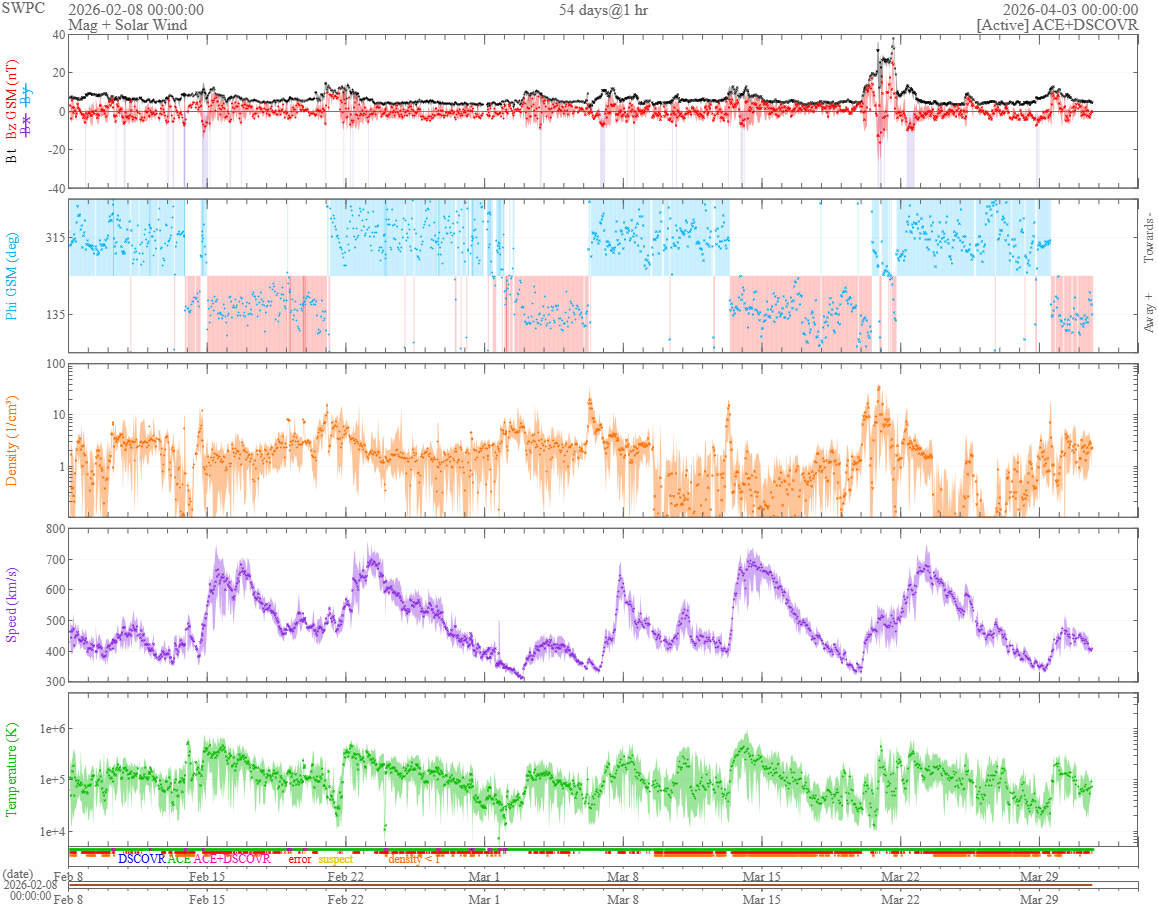Toggle the Temperature (K) axis label
This screenshot has width=1158, height=906.
pos(11,769)
